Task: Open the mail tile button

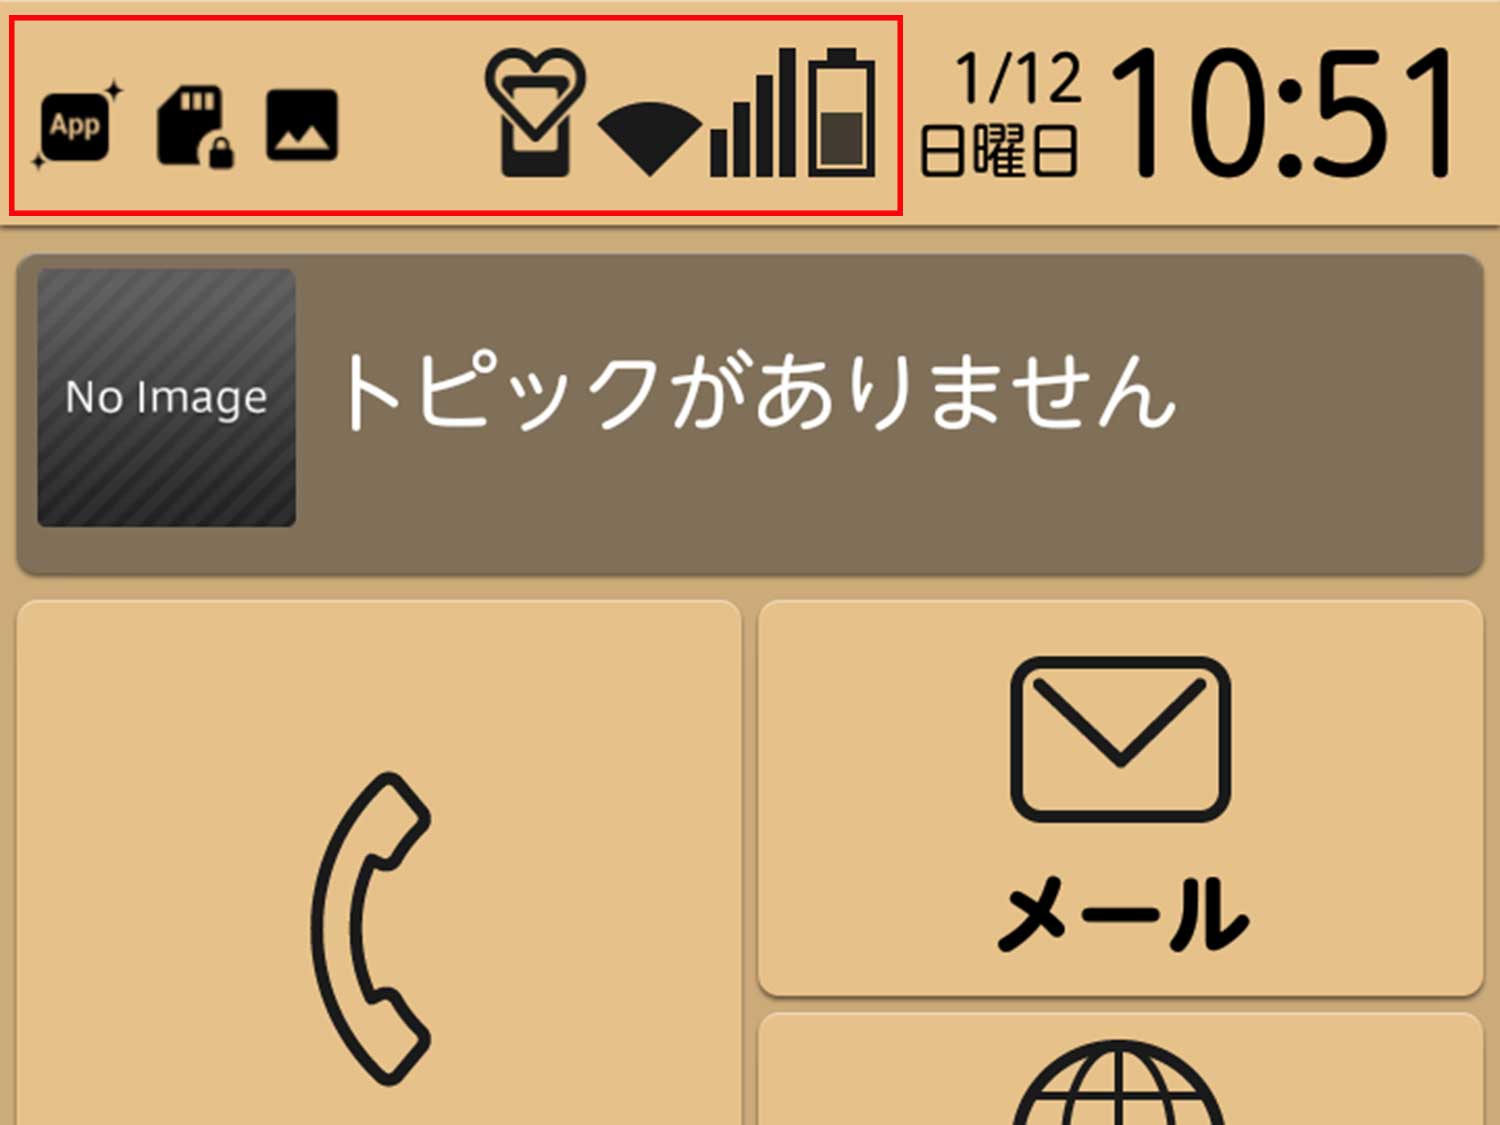Action: tap(1120, 798)
